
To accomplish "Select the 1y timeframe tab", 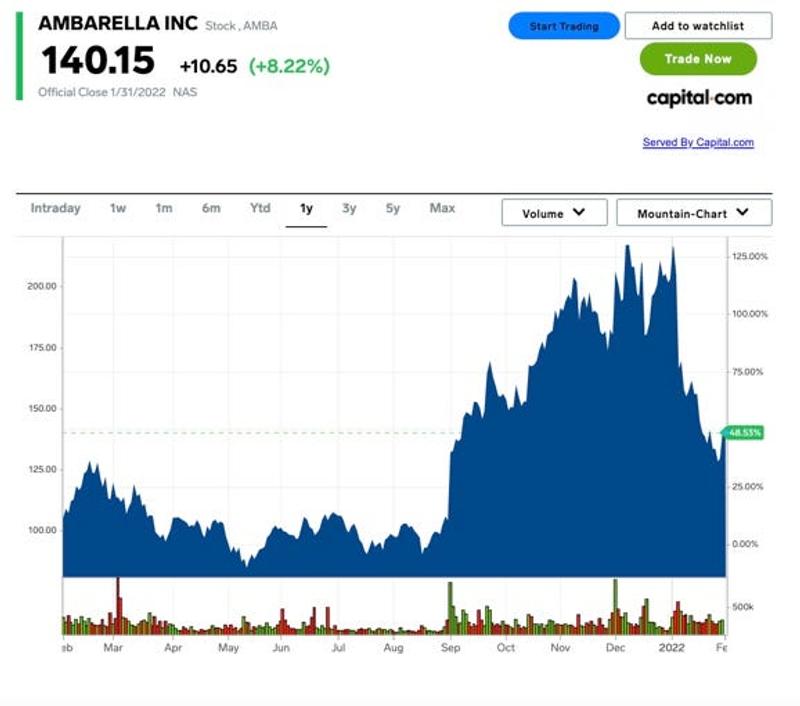I will click(x=306, y=208).
